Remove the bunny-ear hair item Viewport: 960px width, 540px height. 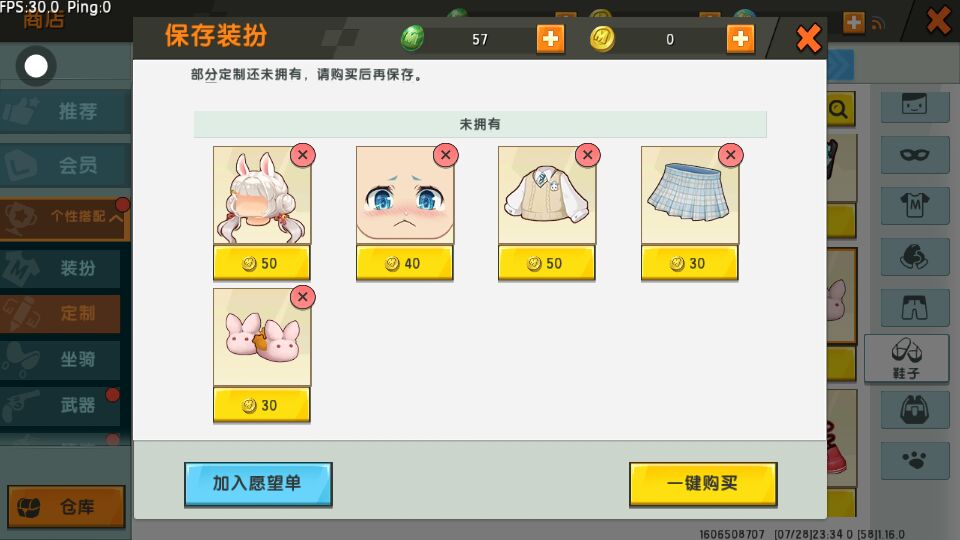pos(303,155)
